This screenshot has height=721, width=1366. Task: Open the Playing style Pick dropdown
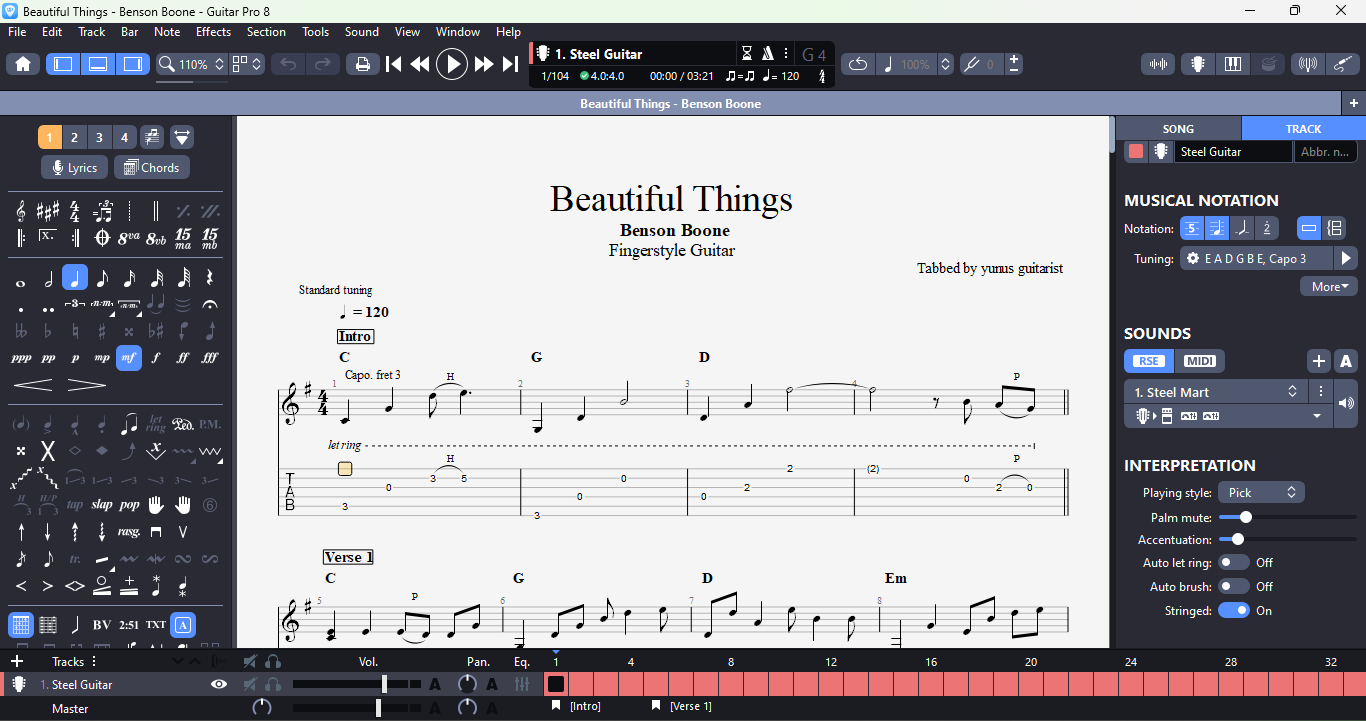pyautogui.click(x=1261, y=493)
